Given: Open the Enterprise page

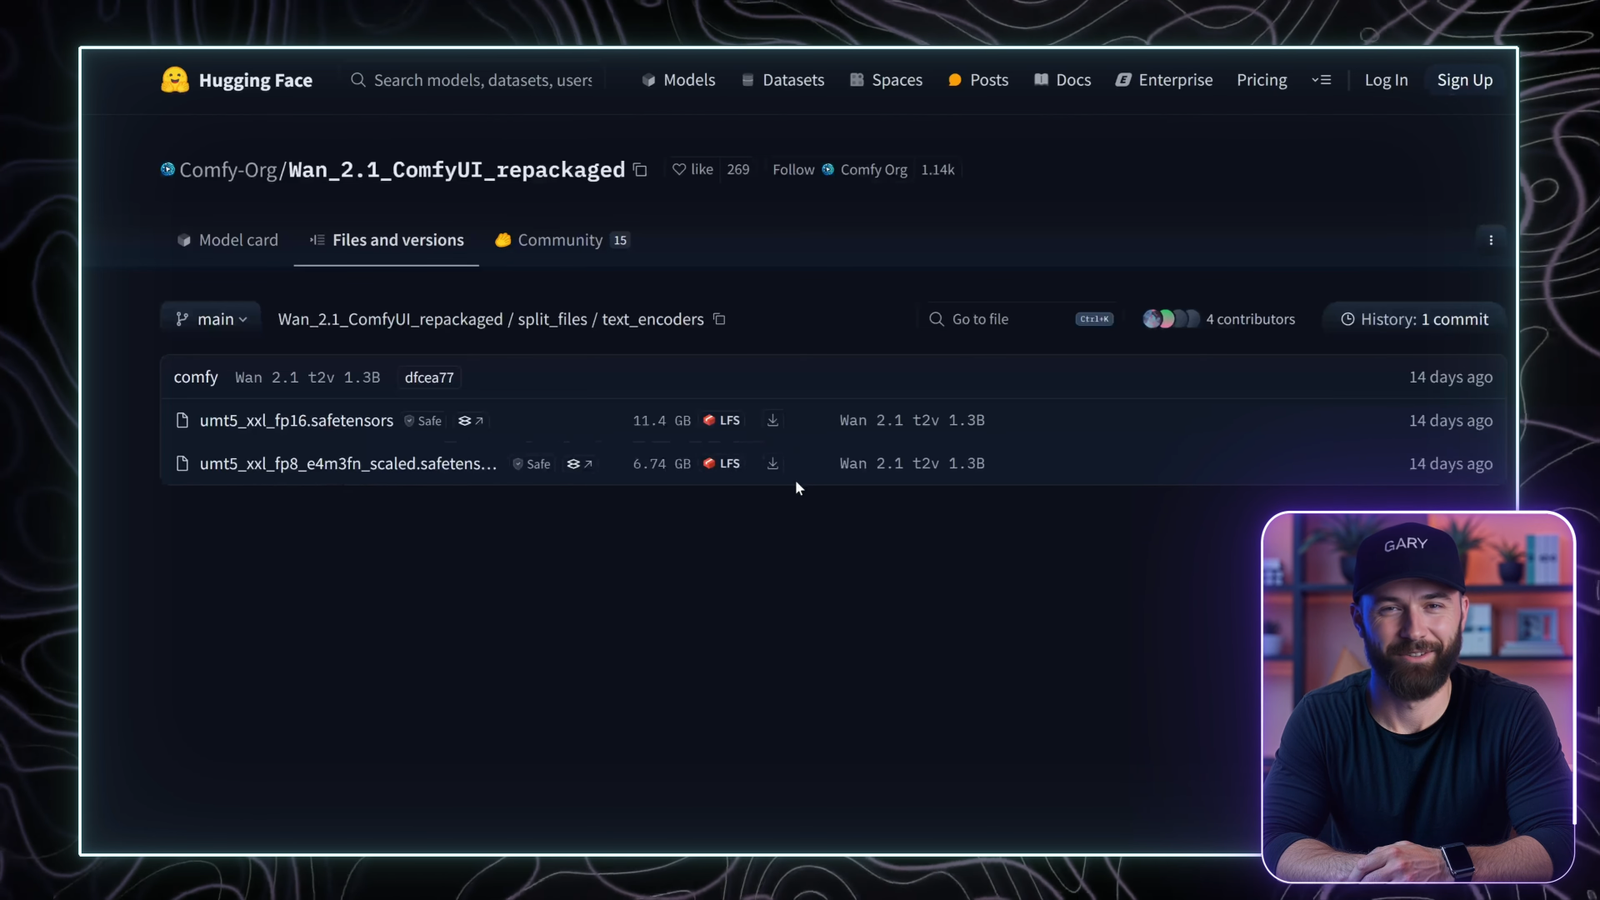Looking at the screenshot, I should pos(1164,80).
